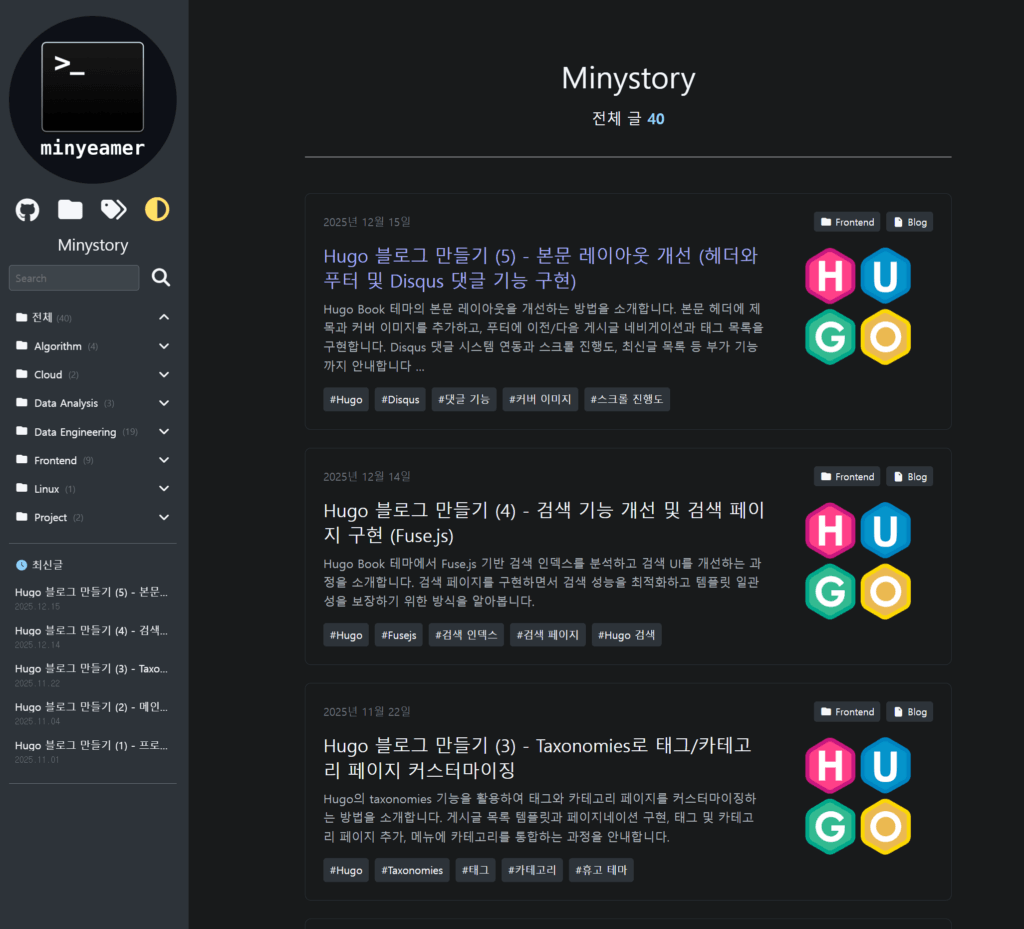The width and height of the screenshot is (1024, 929).
Task: Expand the Algorithm category chevron
Action: (x=163, y=345)
